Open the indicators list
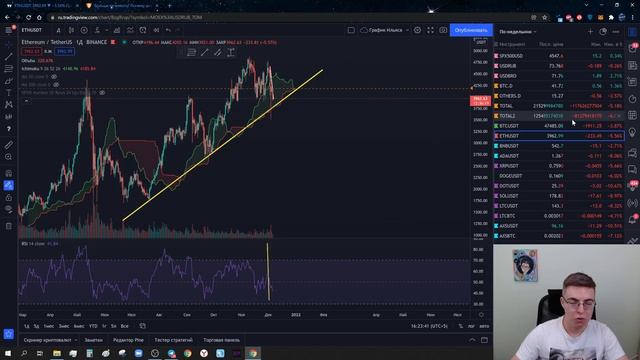The width and height of the screenshot is (640, 360). coord(97,30)
